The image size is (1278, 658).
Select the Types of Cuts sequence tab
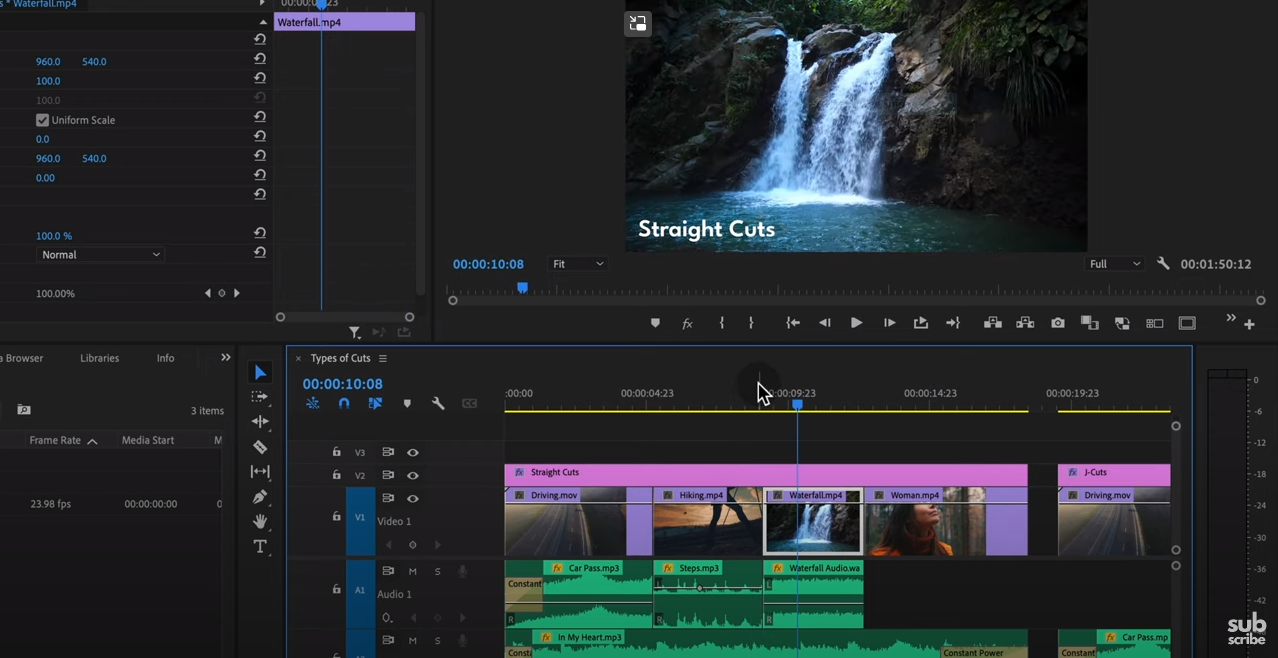tap(340, 358)
